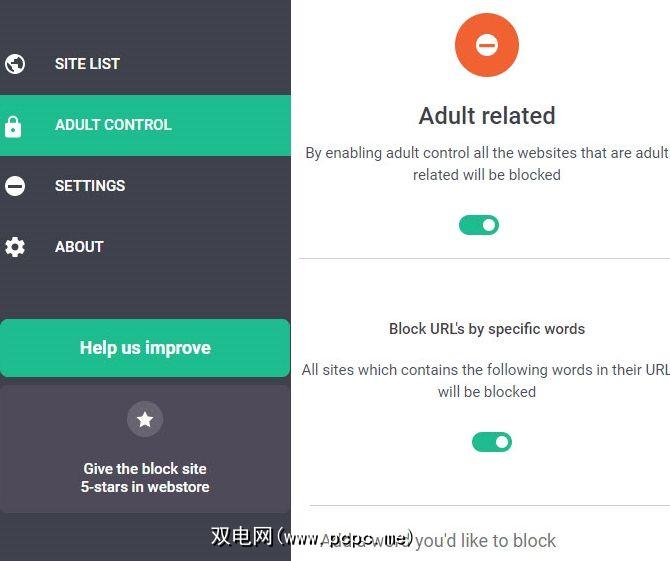Click the Adult related heading
This screenshot has height=561, width=670.
pos(487,116)
